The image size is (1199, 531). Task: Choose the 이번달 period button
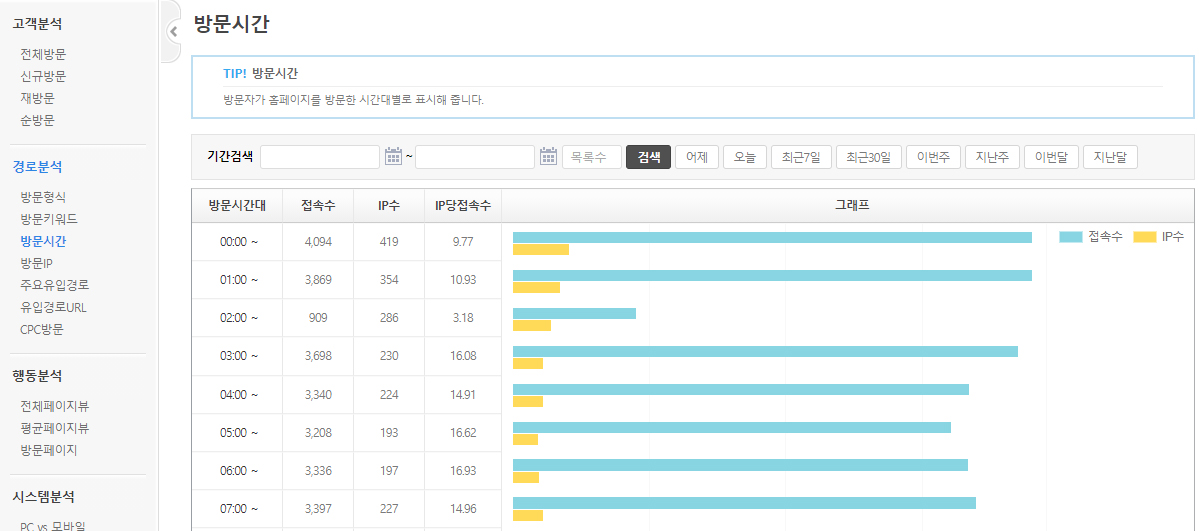[x=1051, y=157]
